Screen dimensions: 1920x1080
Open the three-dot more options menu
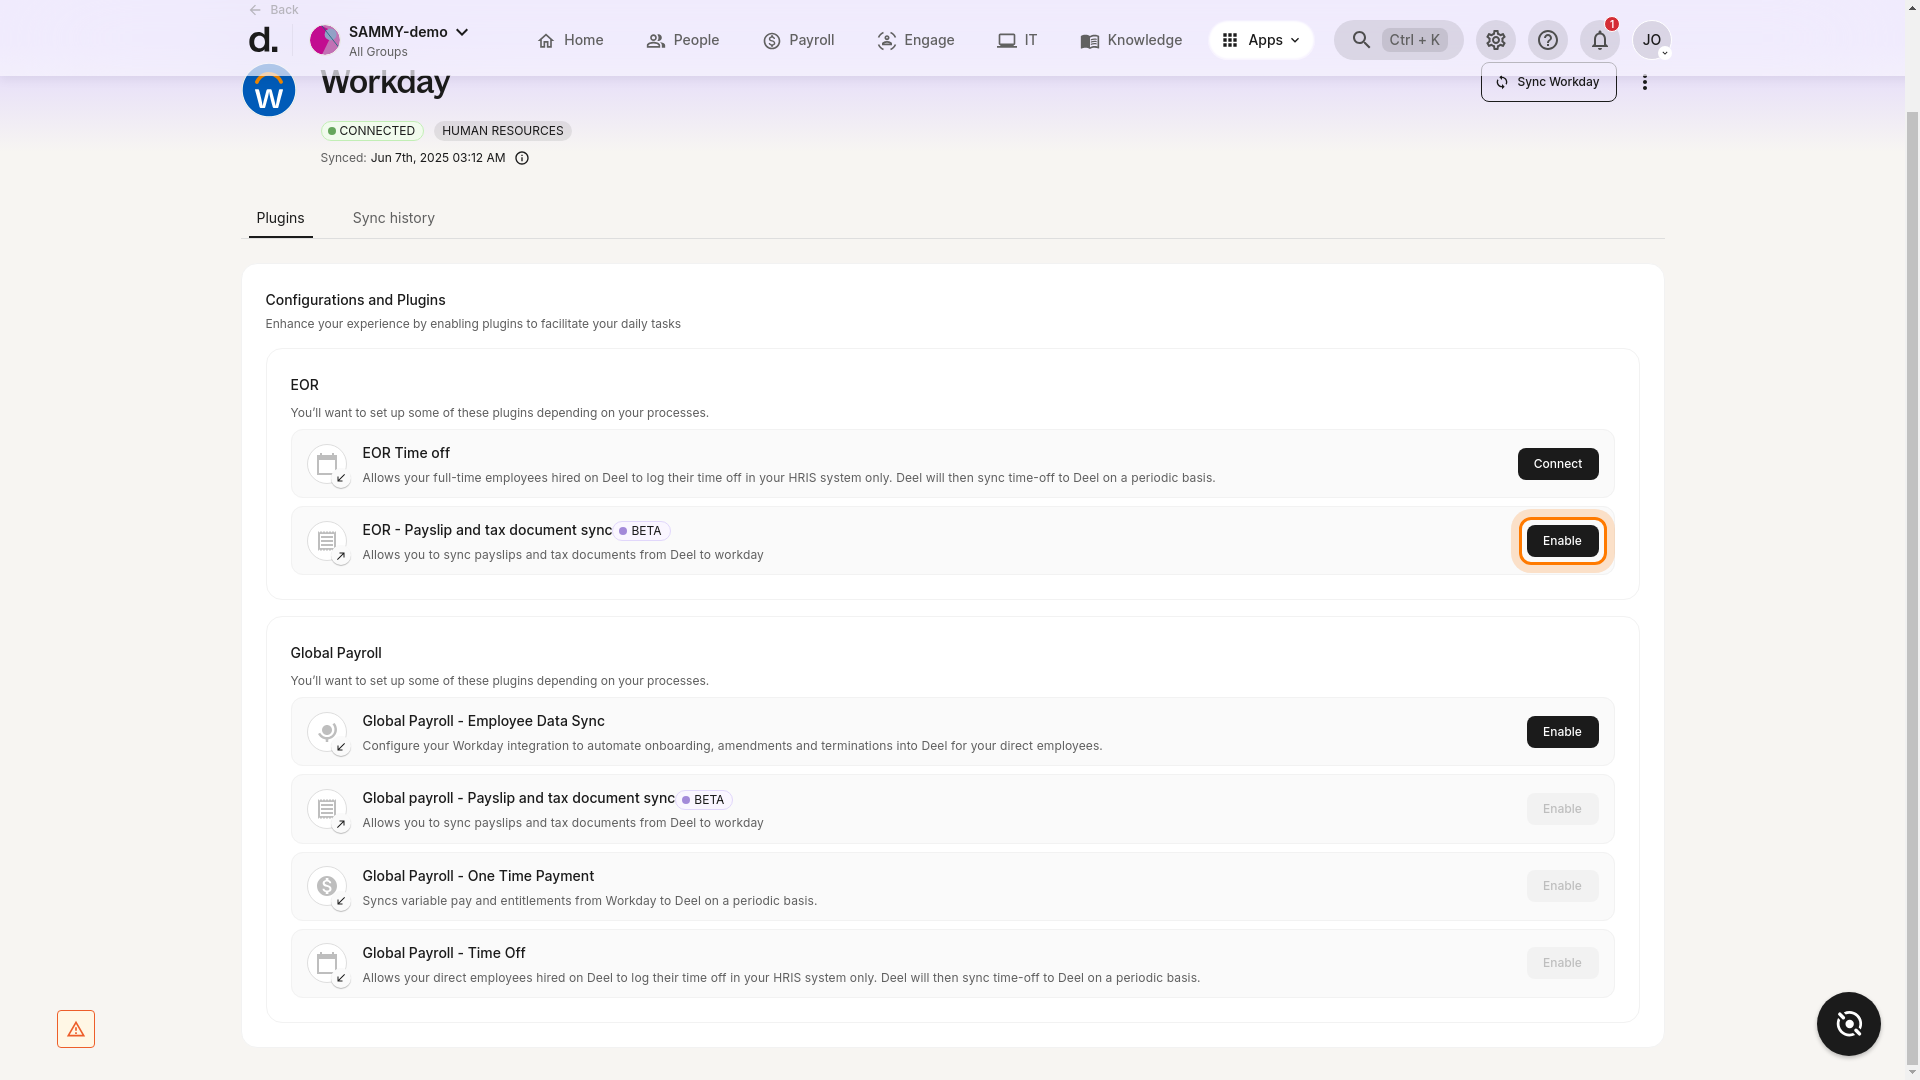[1644, 82]
